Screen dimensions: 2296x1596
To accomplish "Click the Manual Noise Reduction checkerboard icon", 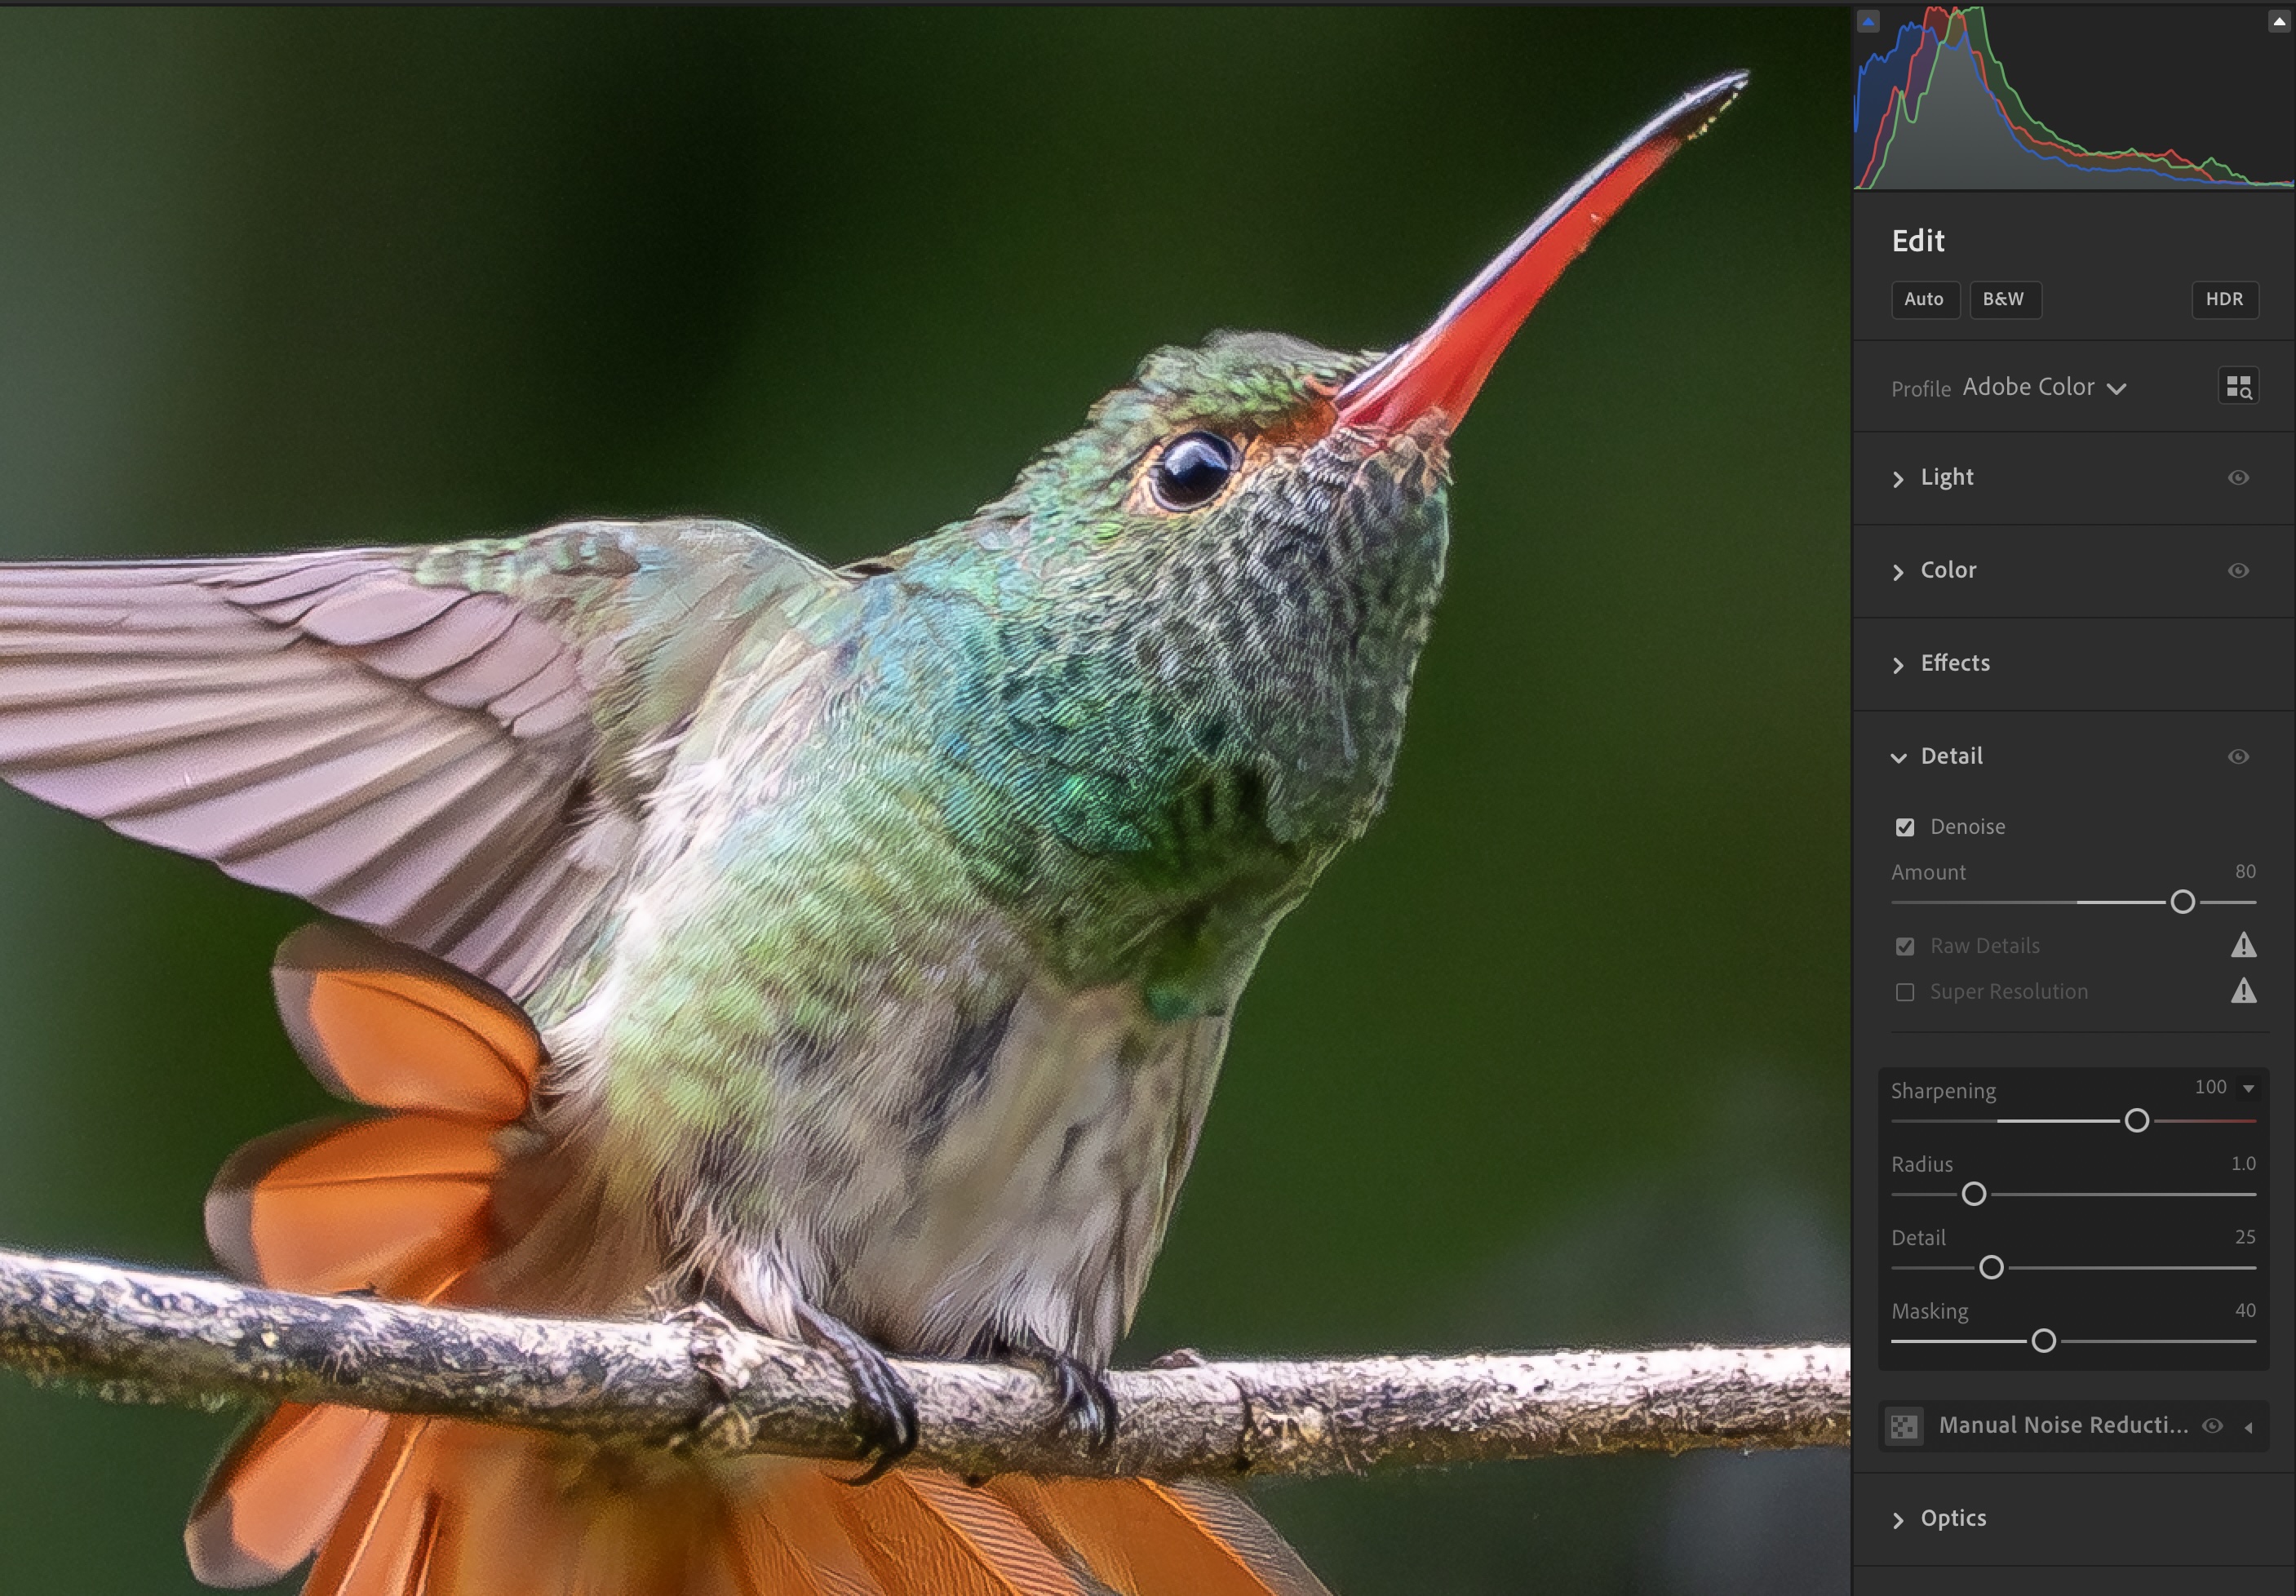I will point(1904,1426).
